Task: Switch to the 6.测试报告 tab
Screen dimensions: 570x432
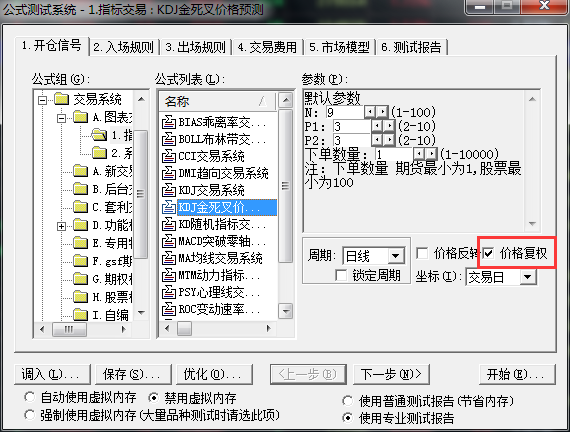Action: tap(411, 47)
